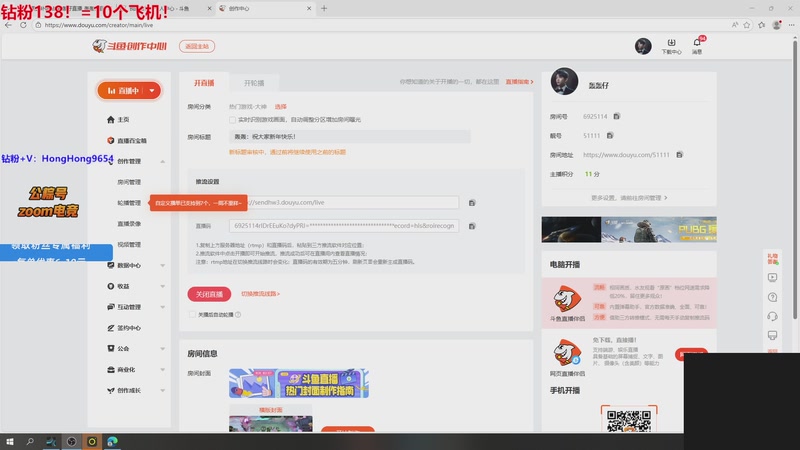Switch to the 开轮播 tab
Image resolution: width=800 pixels, height=450 pixels.
(254, 83)
